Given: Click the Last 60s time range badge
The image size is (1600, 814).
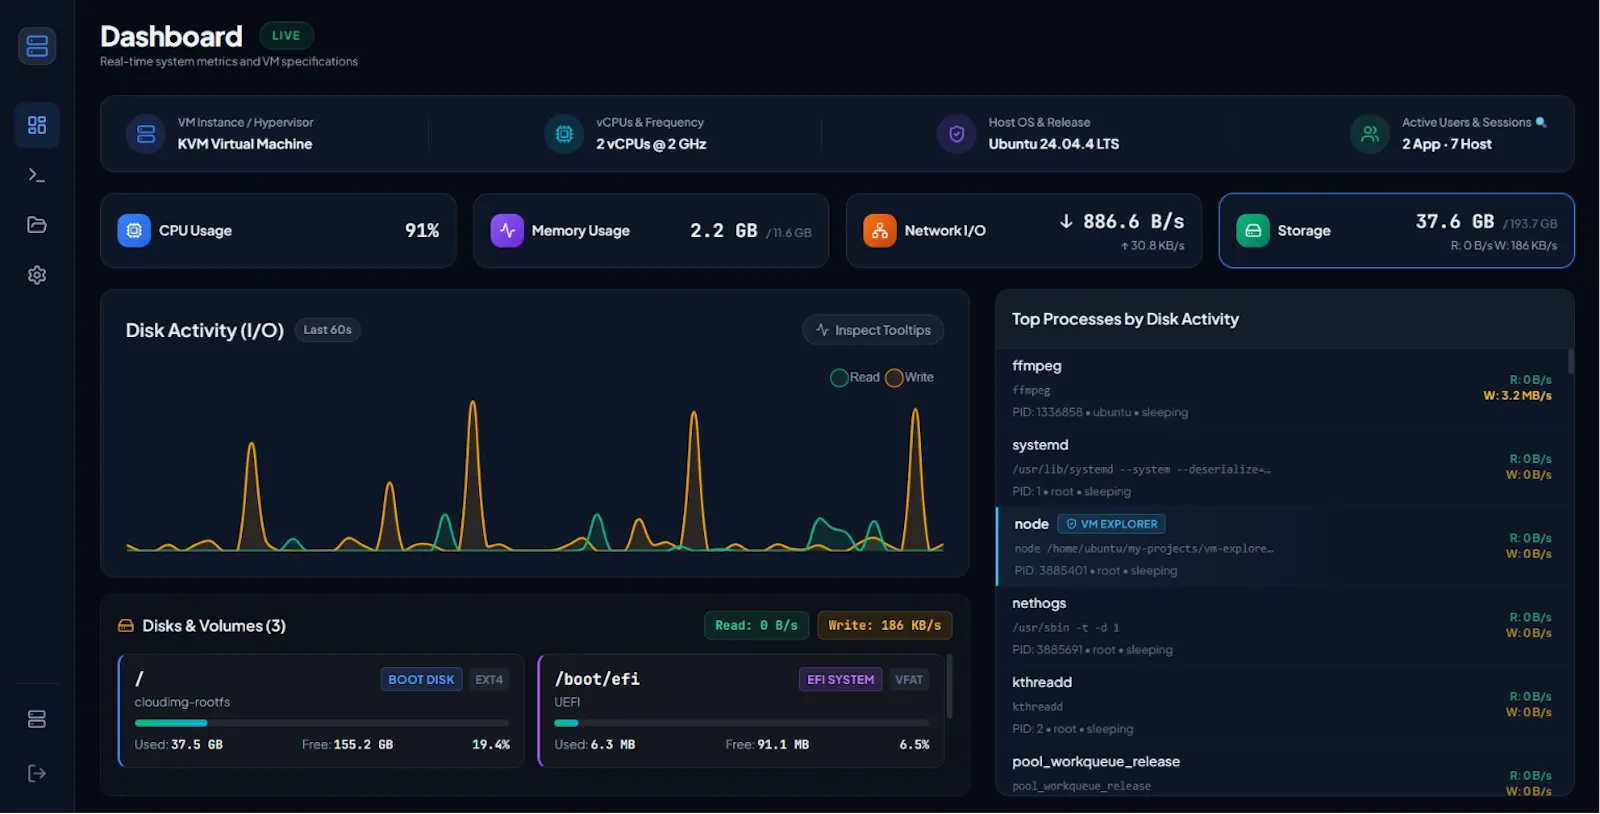Looking at the screenshot, I should 328,330.
